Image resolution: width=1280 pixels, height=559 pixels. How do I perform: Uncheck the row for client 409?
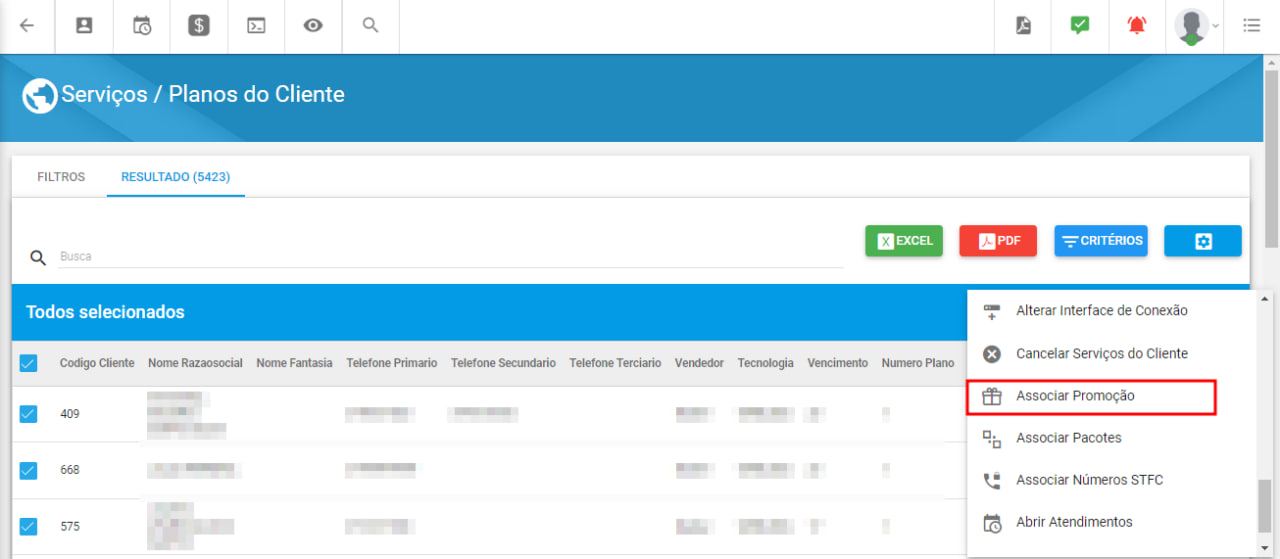28,414
